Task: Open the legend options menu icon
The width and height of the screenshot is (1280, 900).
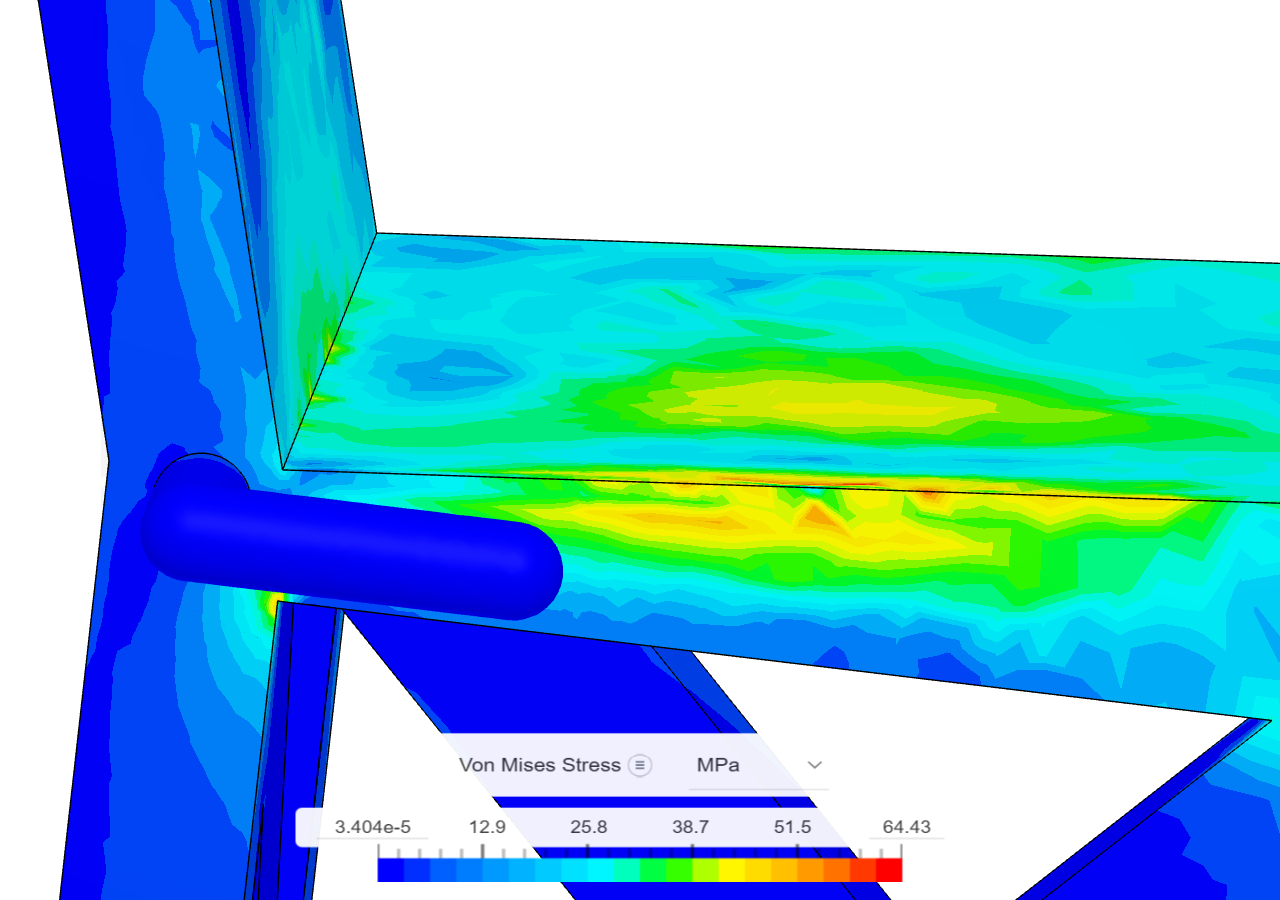Action: click(640, 765)
